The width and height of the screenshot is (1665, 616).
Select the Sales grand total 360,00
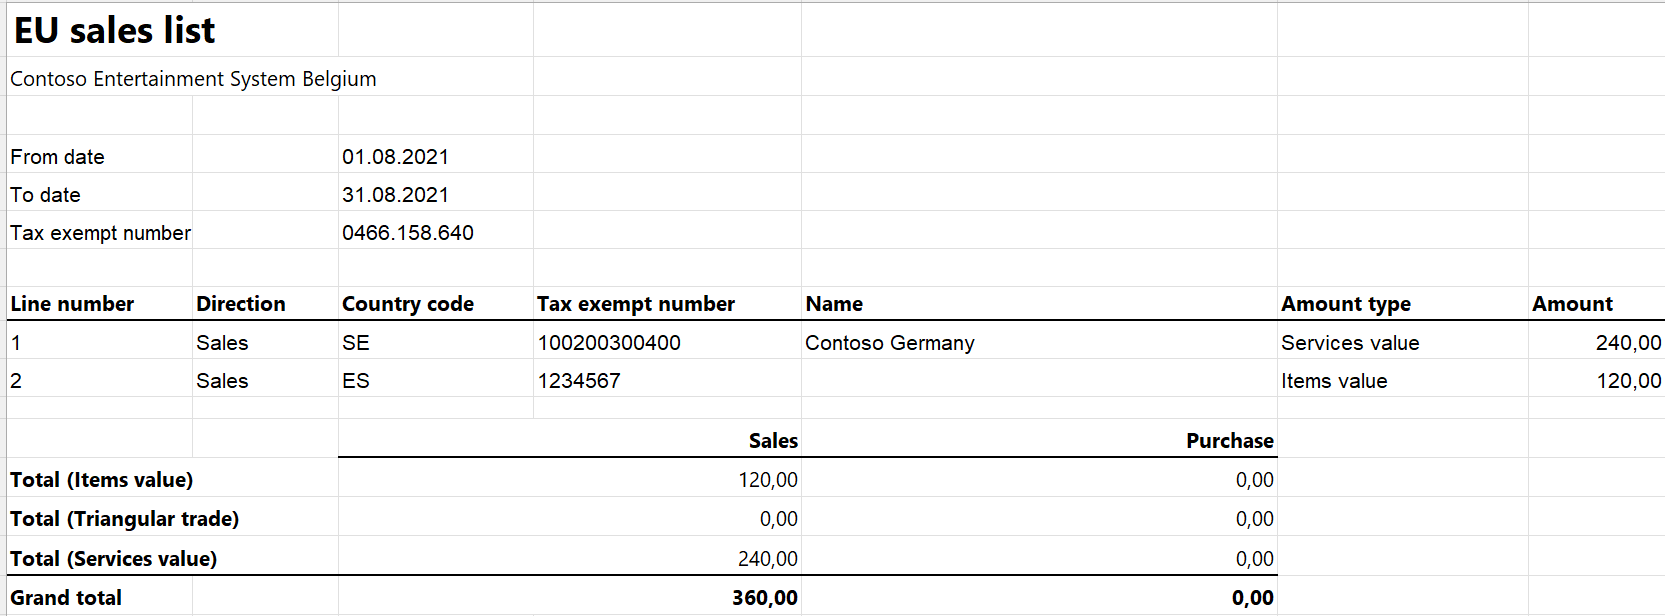point(765,598)
